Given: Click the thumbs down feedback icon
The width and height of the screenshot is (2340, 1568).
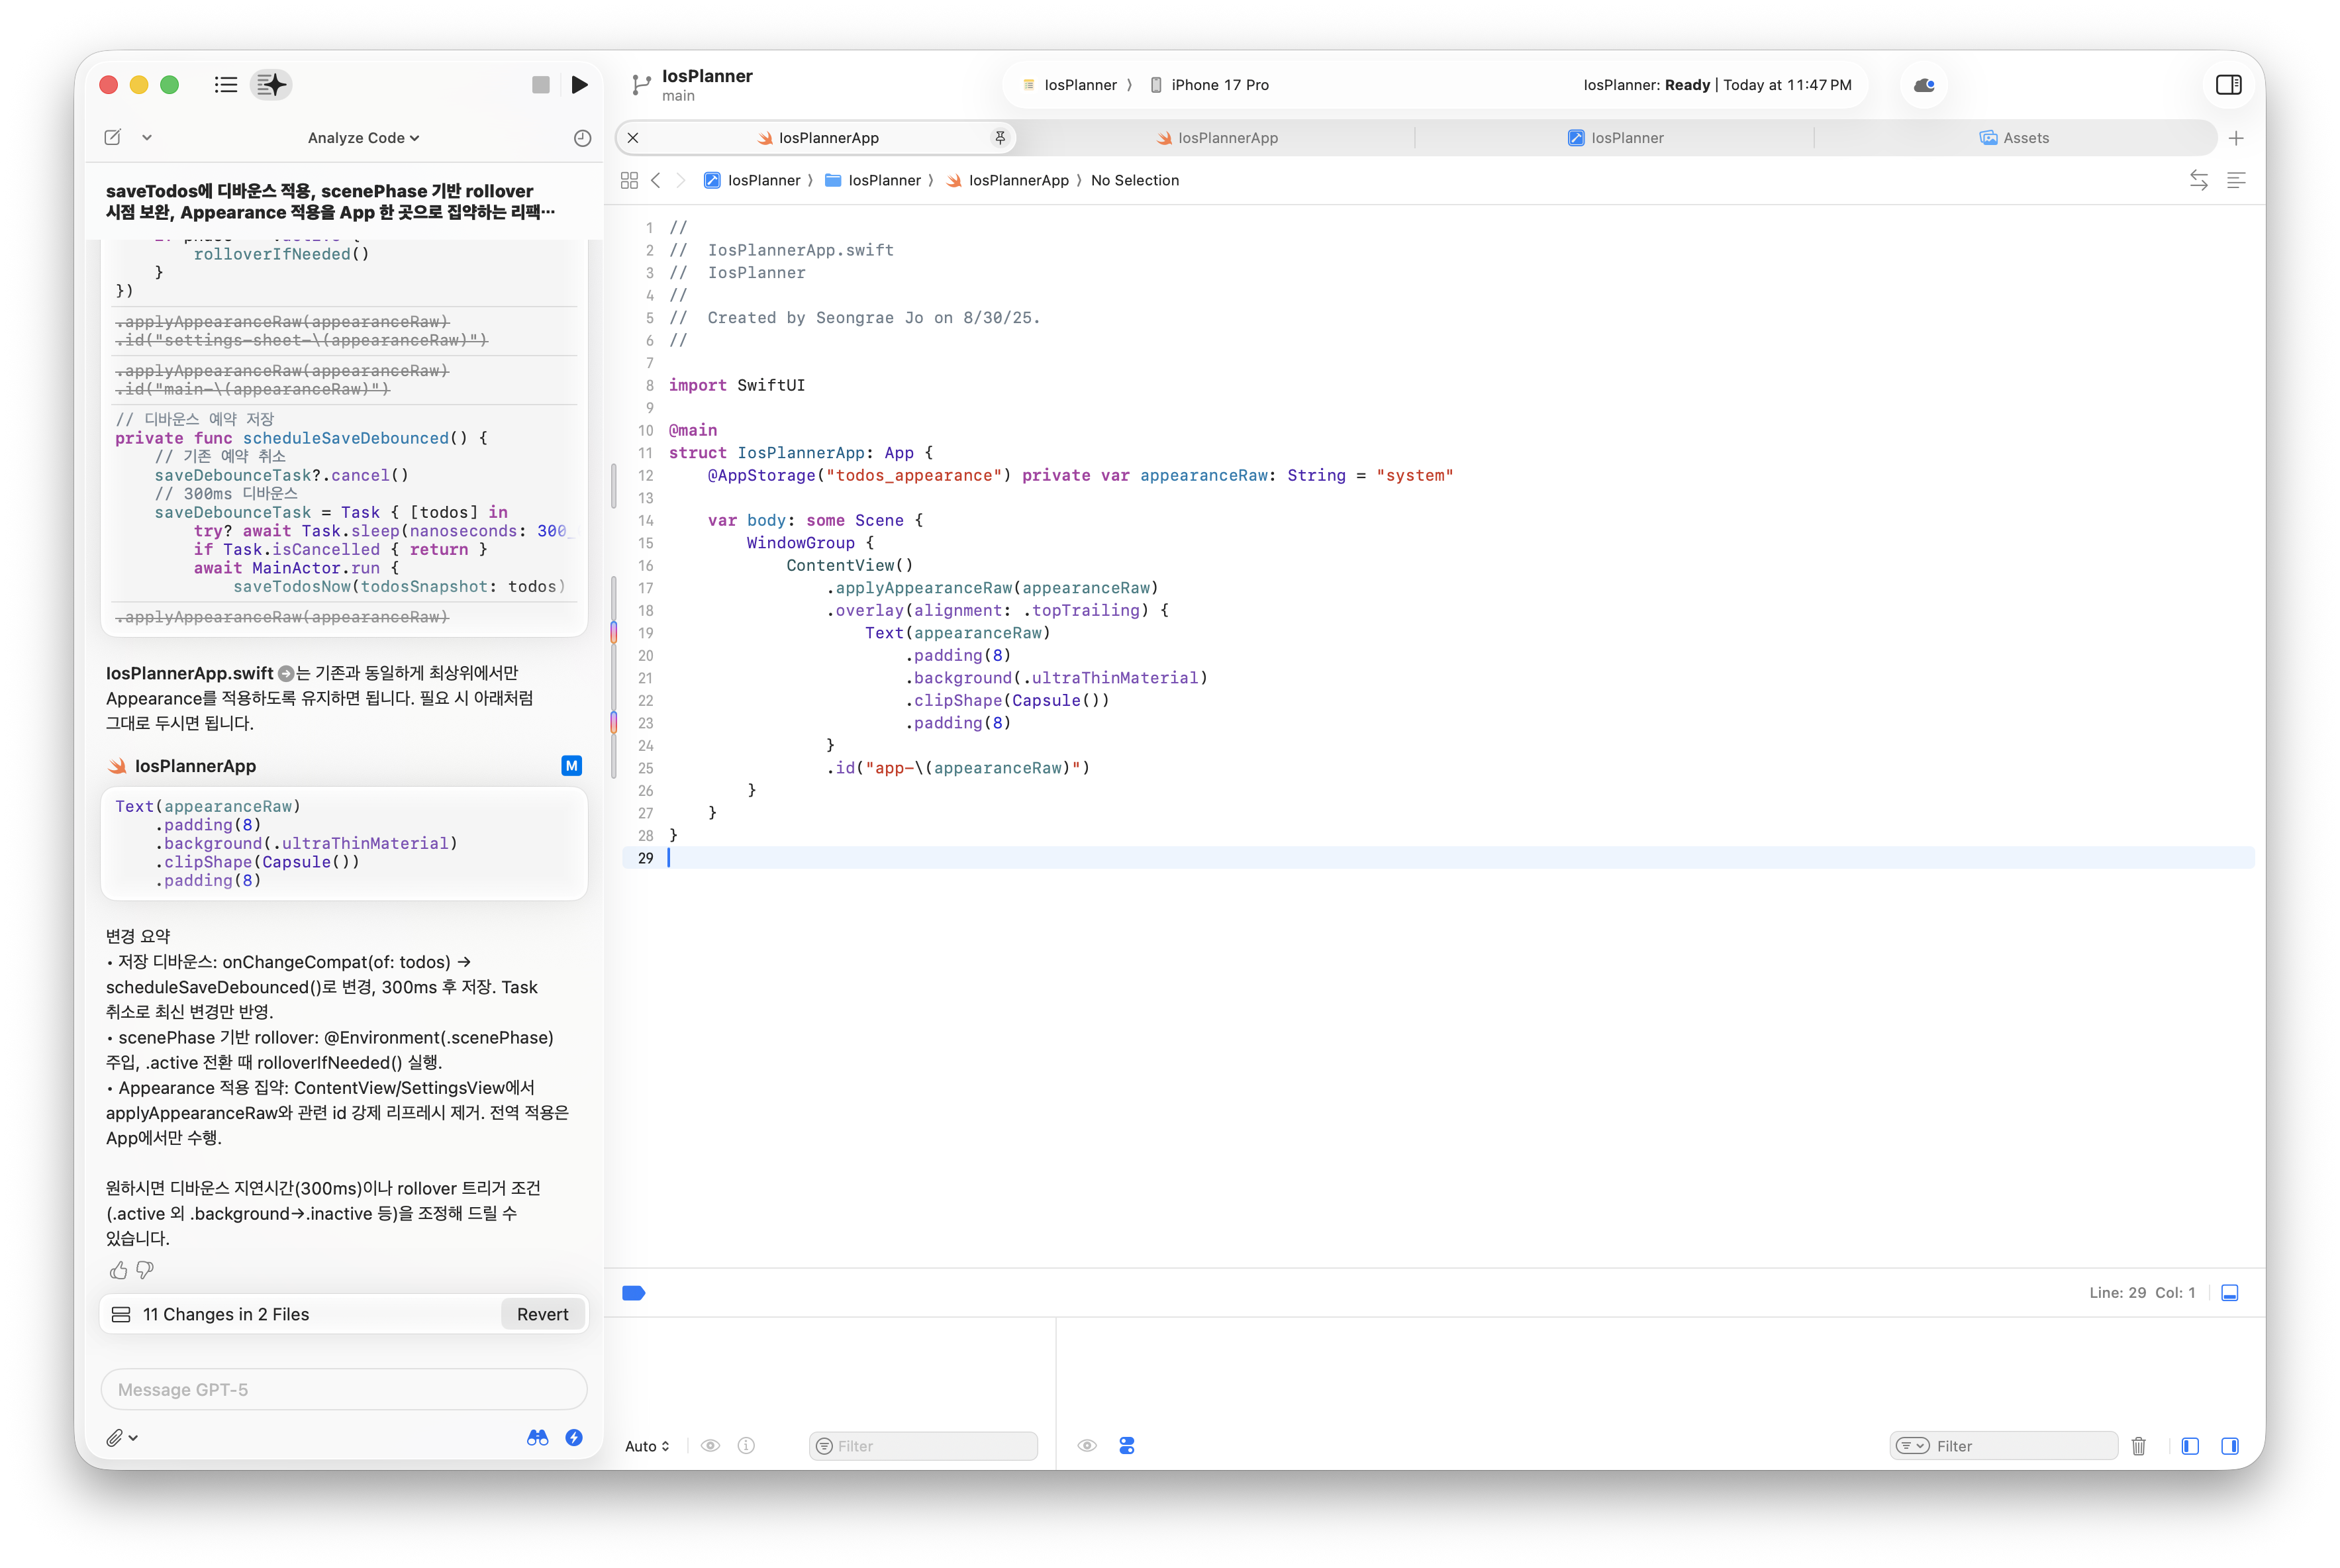Looking at the screenshot, I should click(145, 1270).
